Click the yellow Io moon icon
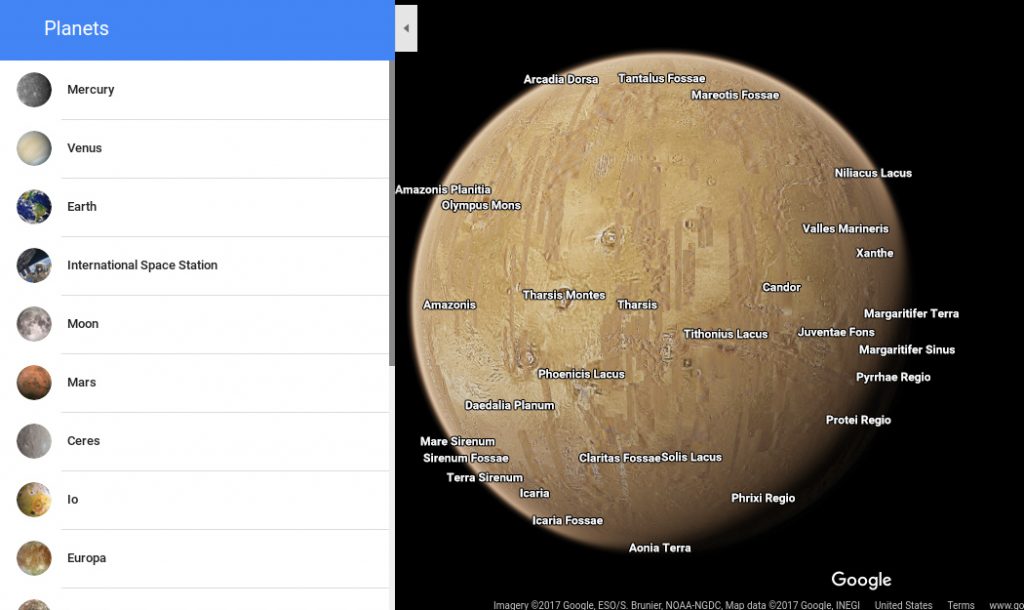Viewport: 1024px width, 610px height. click(x=34, y=500)
